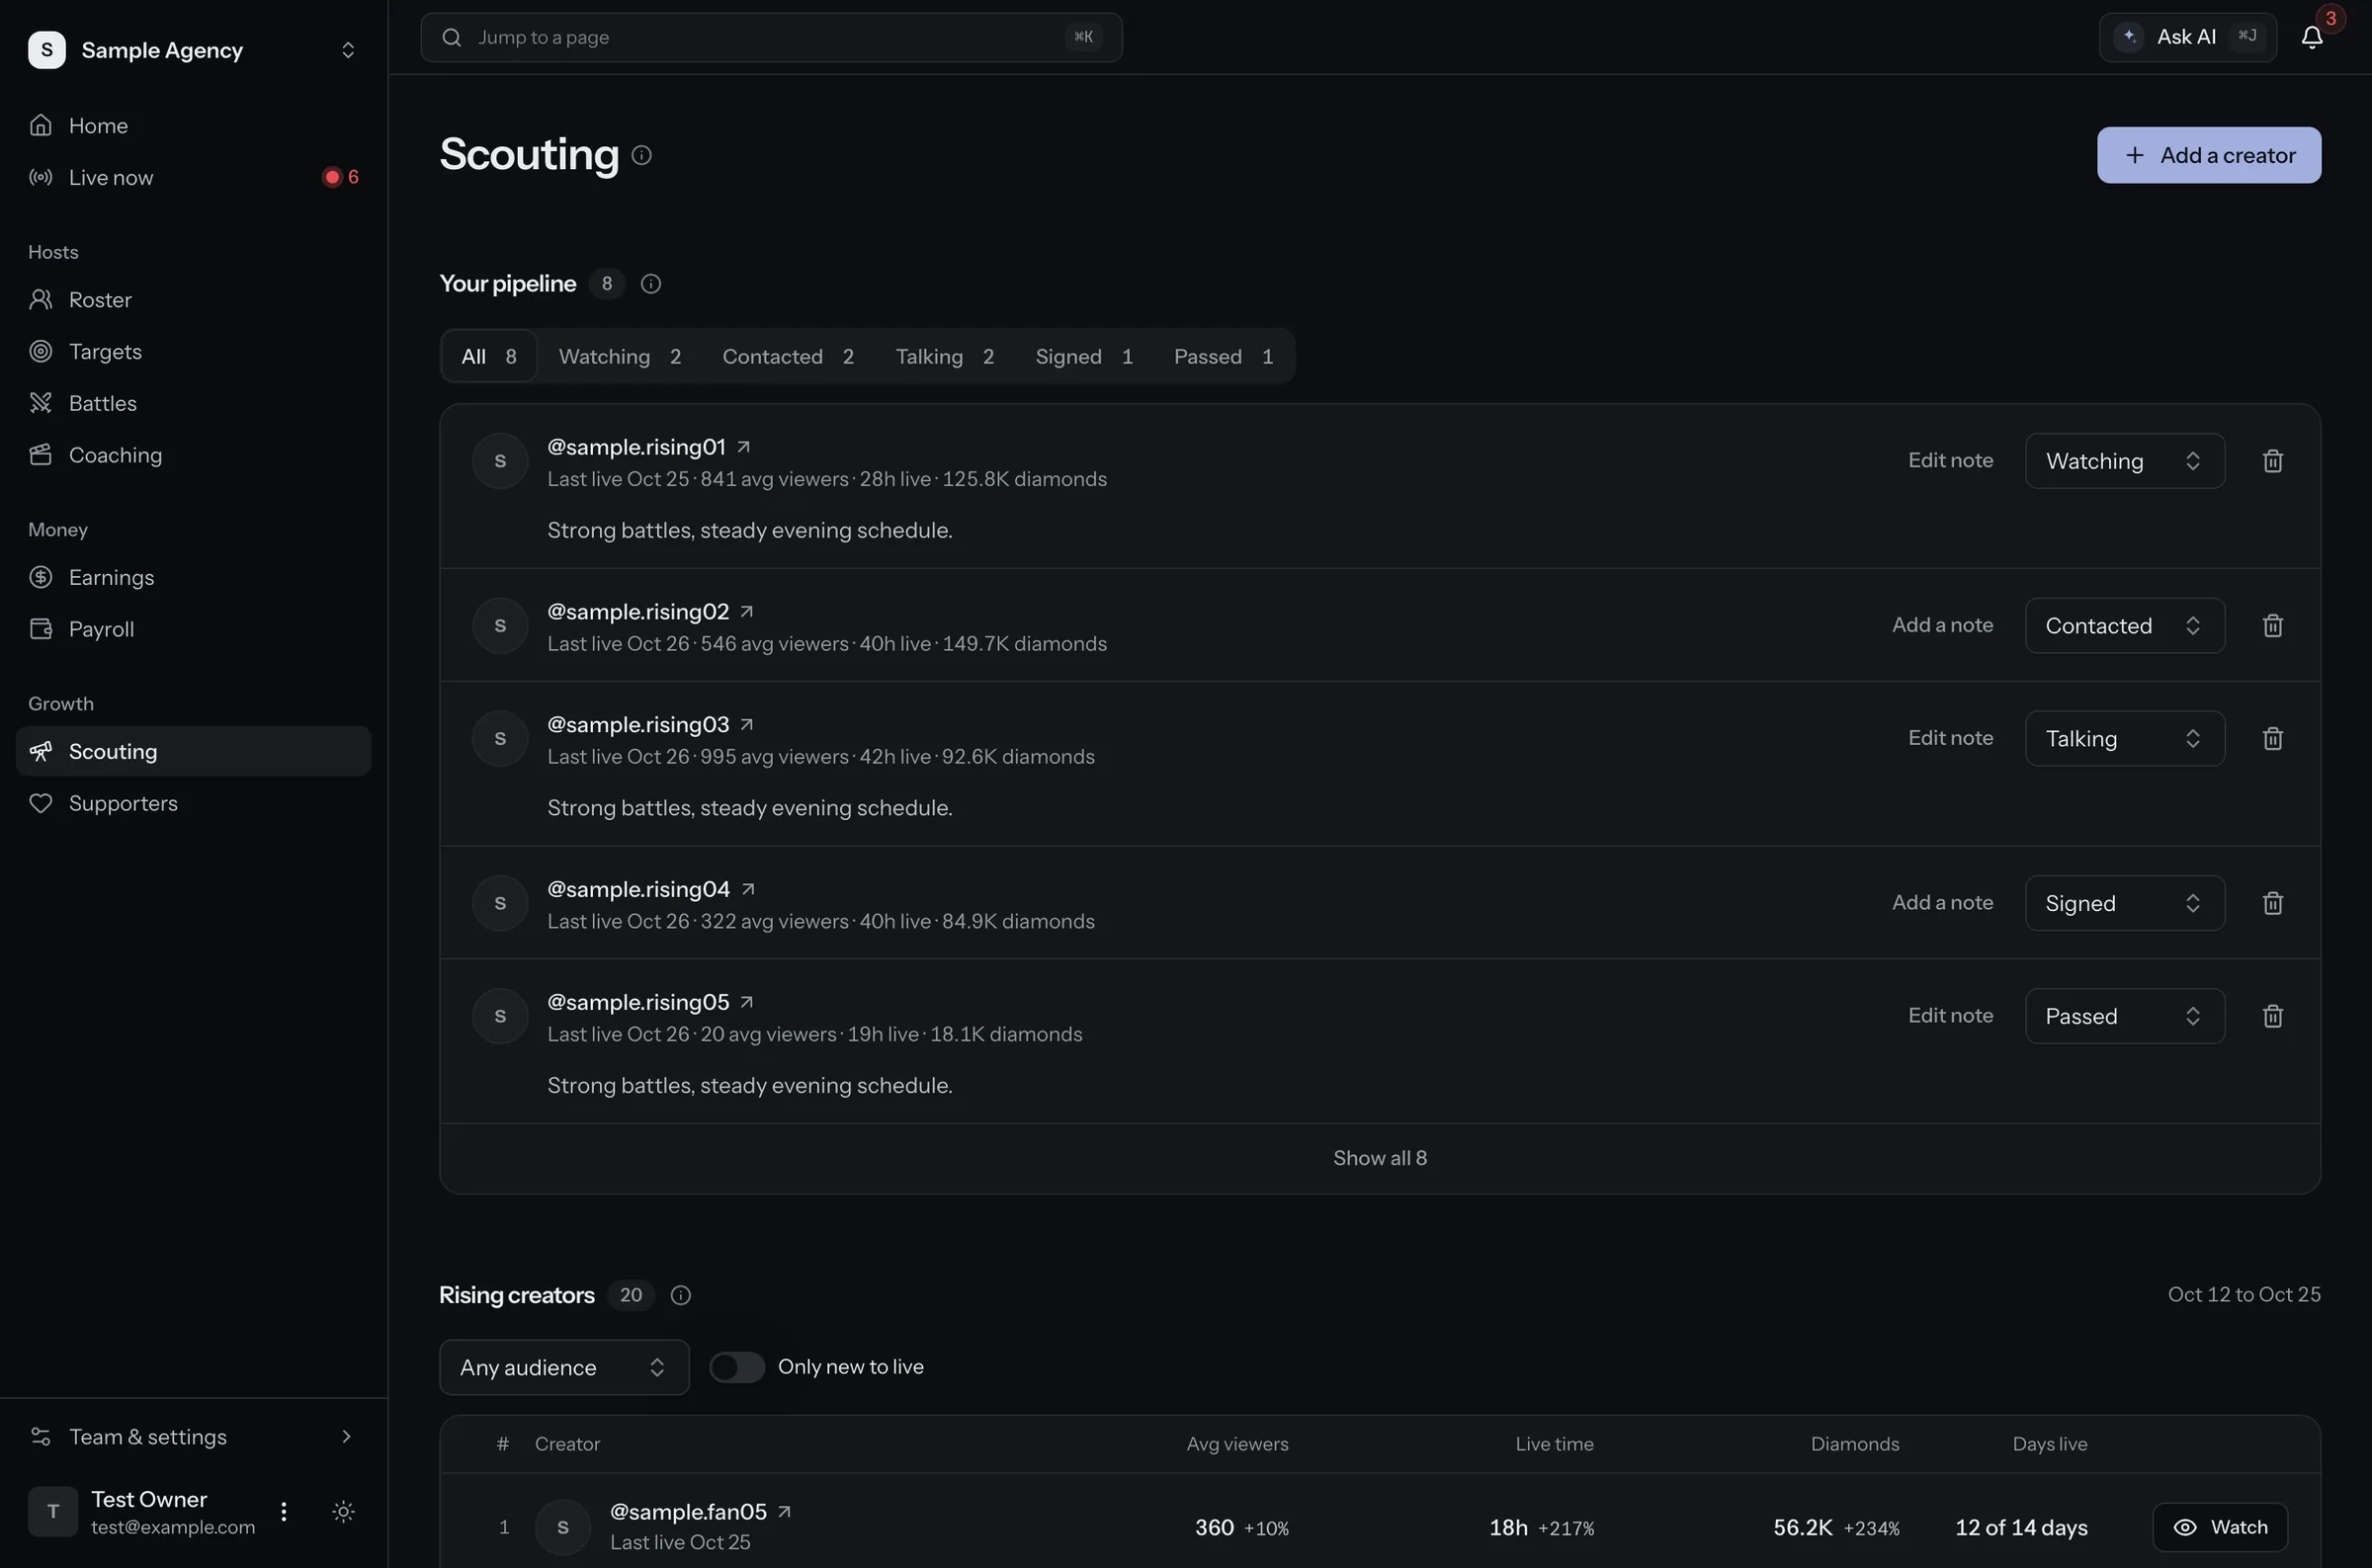Open @sample.fan05 external link arrow
Screen dimensions: 2372x1568
coord(785,1512)
